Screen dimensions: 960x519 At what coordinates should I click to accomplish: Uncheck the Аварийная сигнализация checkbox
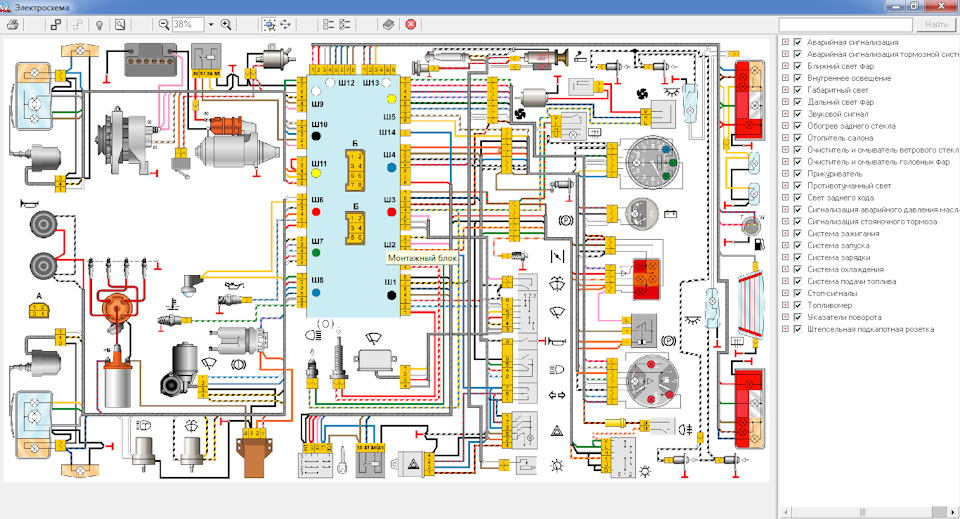798,42
